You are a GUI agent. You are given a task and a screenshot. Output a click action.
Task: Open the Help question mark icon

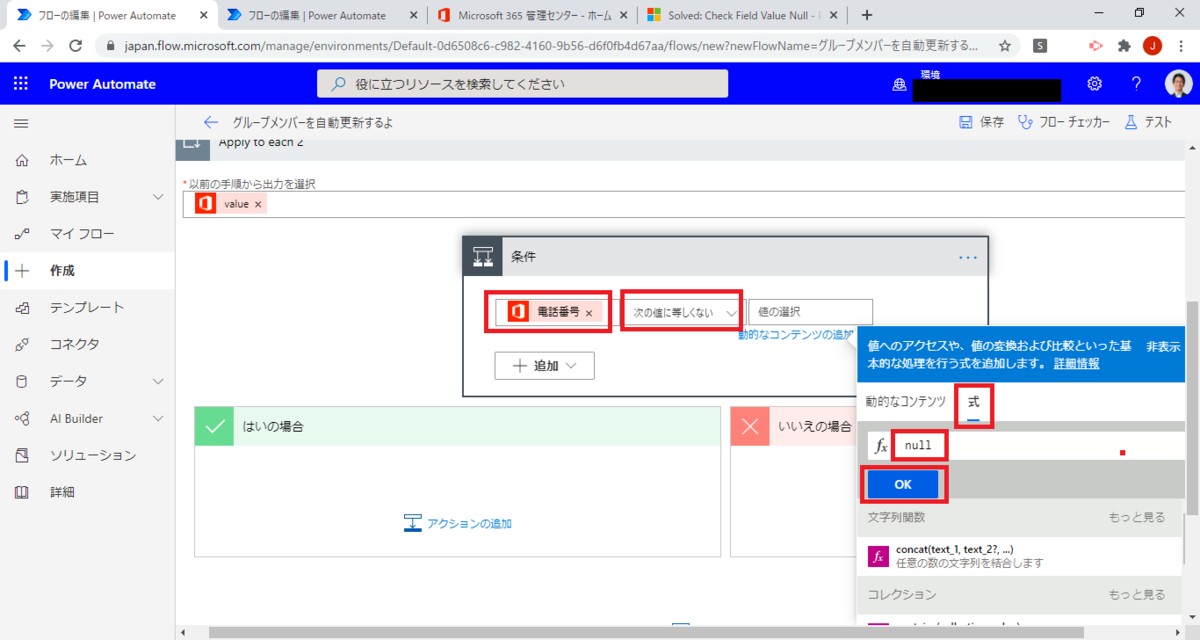point(1136,84)
